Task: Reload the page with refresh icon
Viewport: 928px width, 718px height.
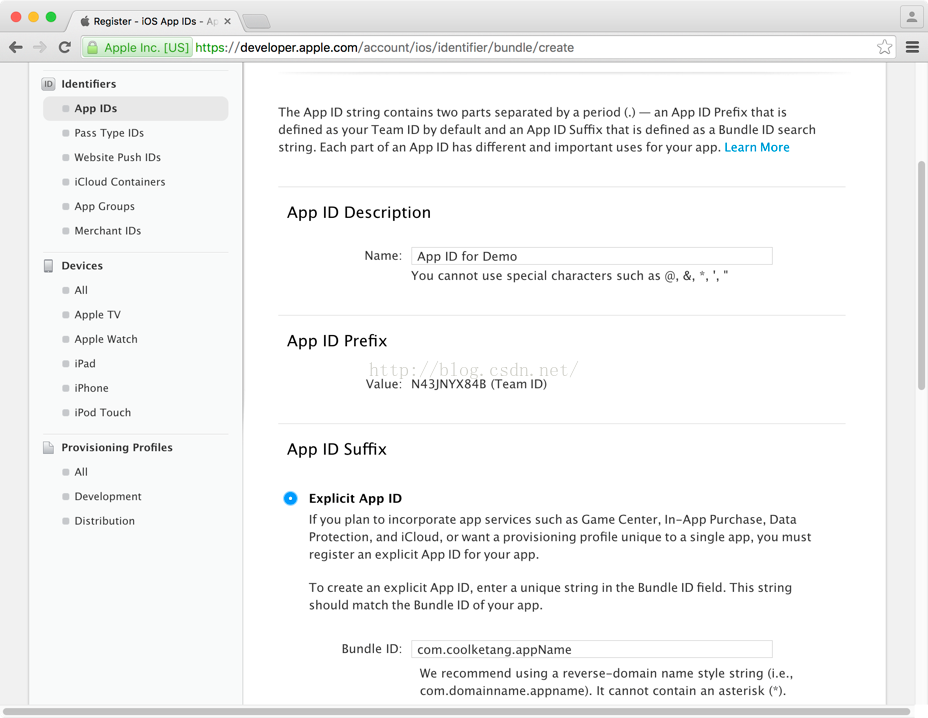Action: [x=65, y=47]
